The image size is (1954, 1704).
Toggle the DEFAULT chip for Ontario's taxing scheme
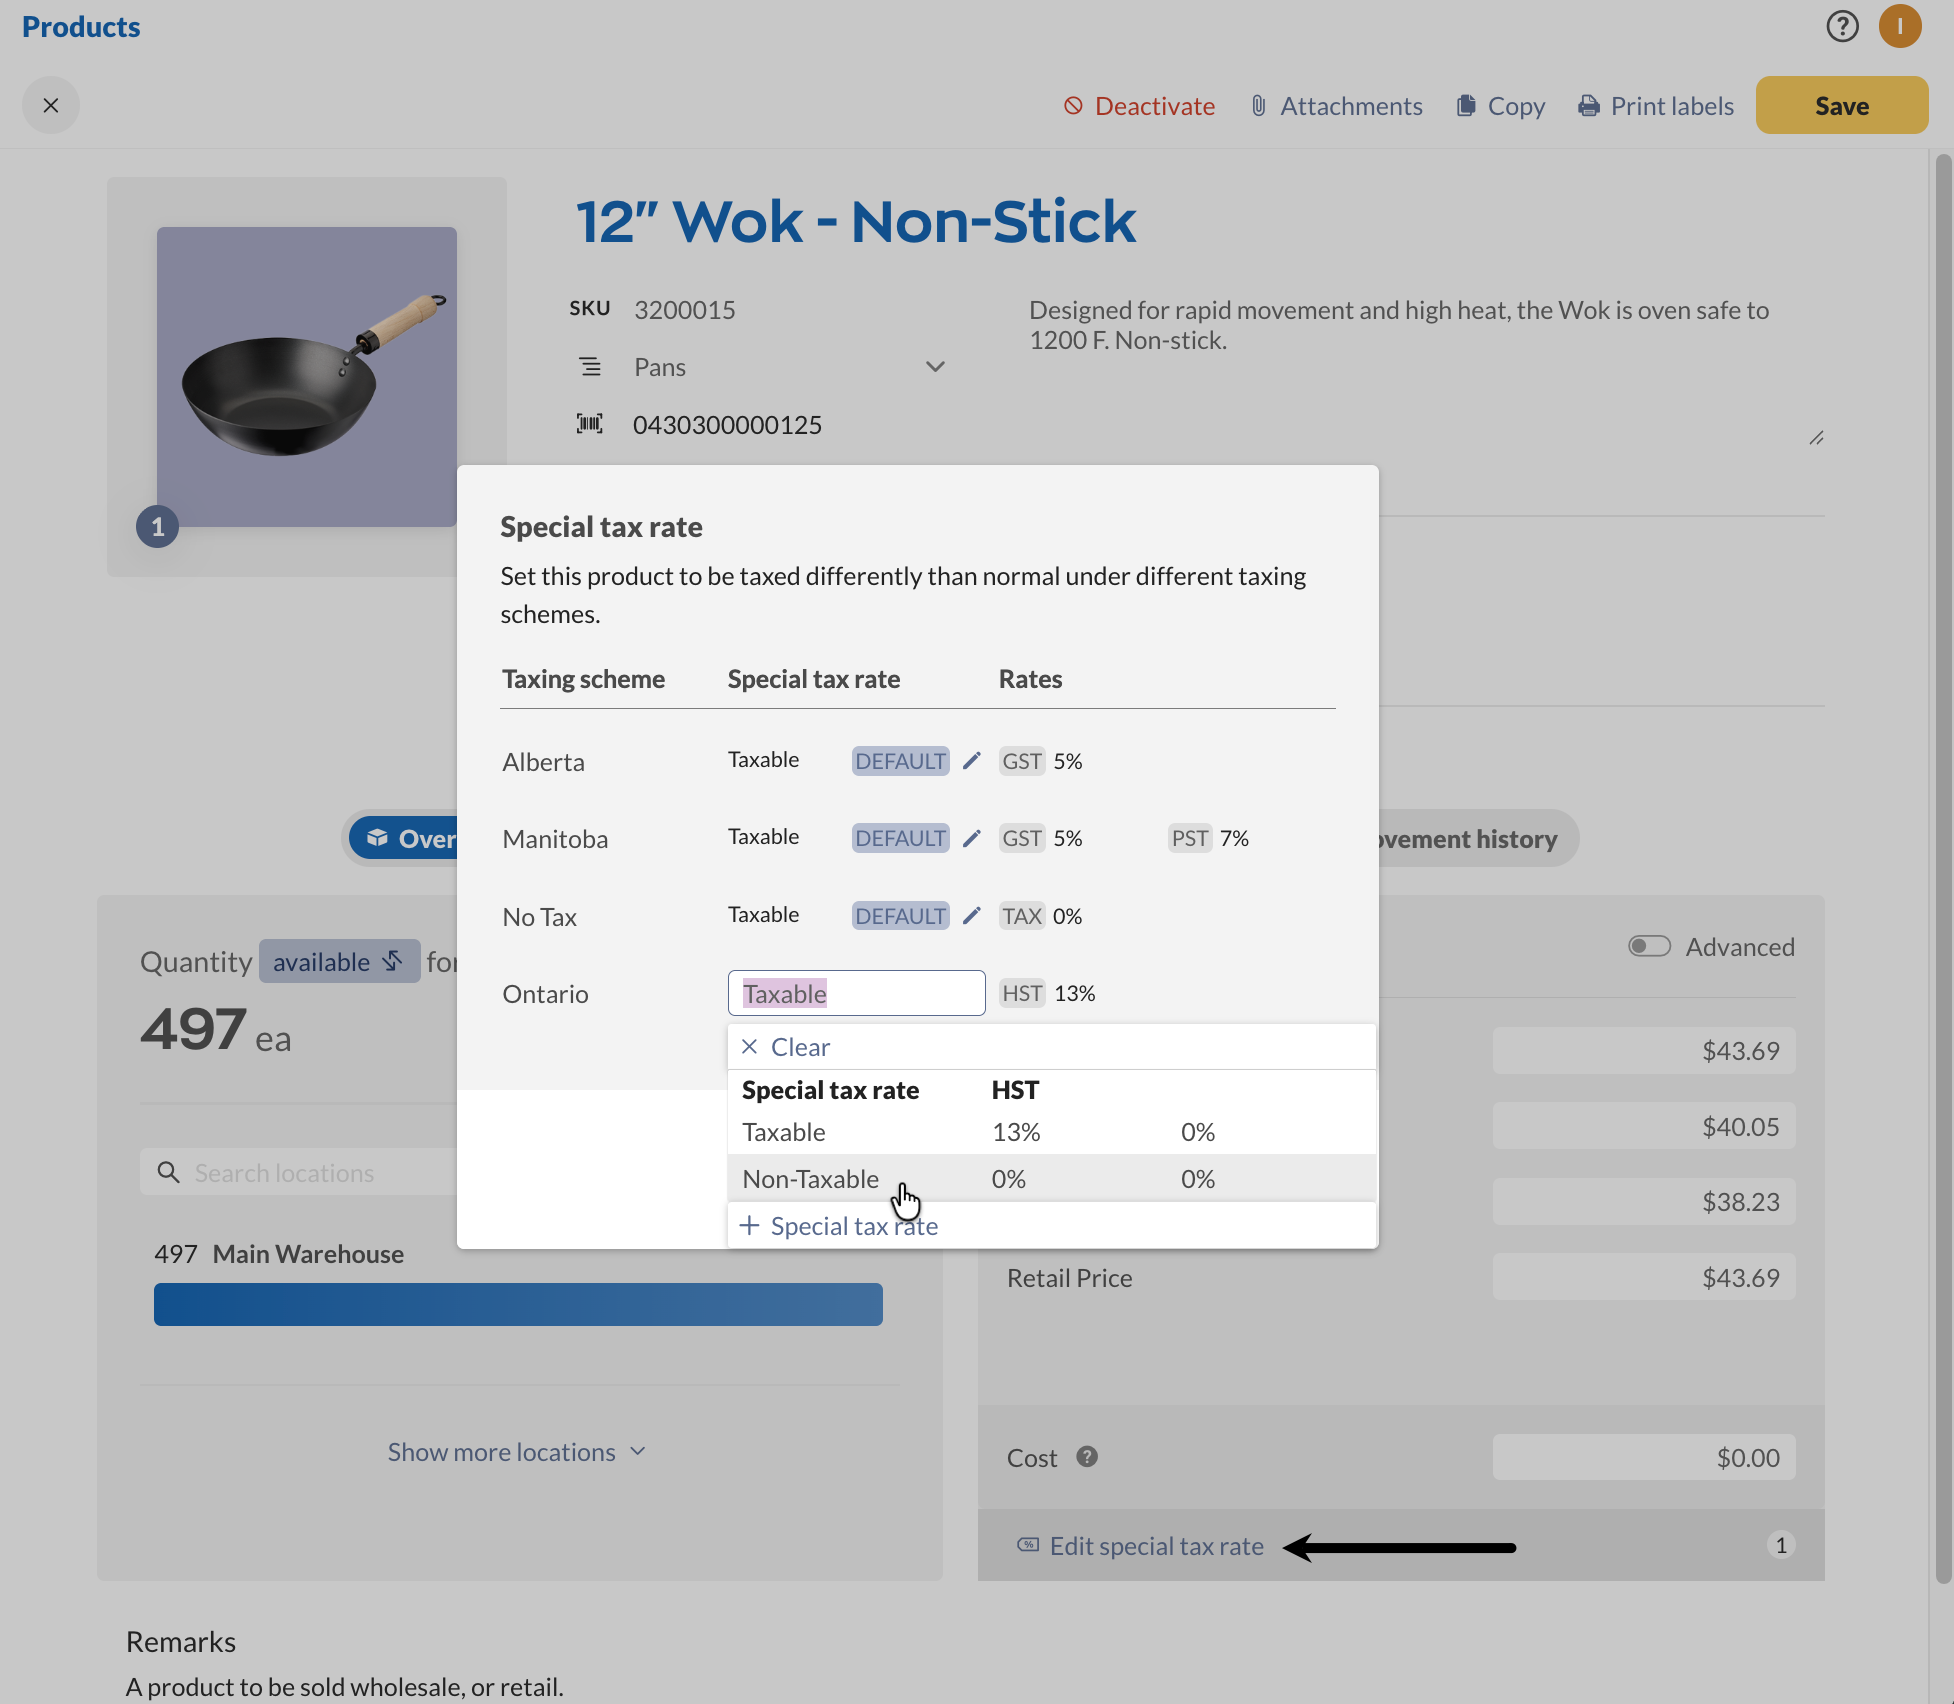(856, 992)
